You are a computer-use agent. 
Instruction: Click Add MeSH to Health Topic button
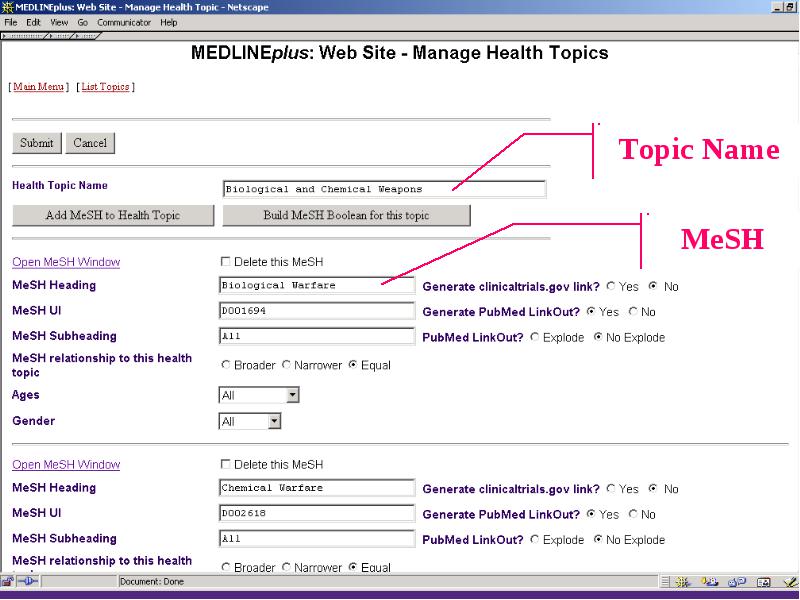[x=113, y=215]
